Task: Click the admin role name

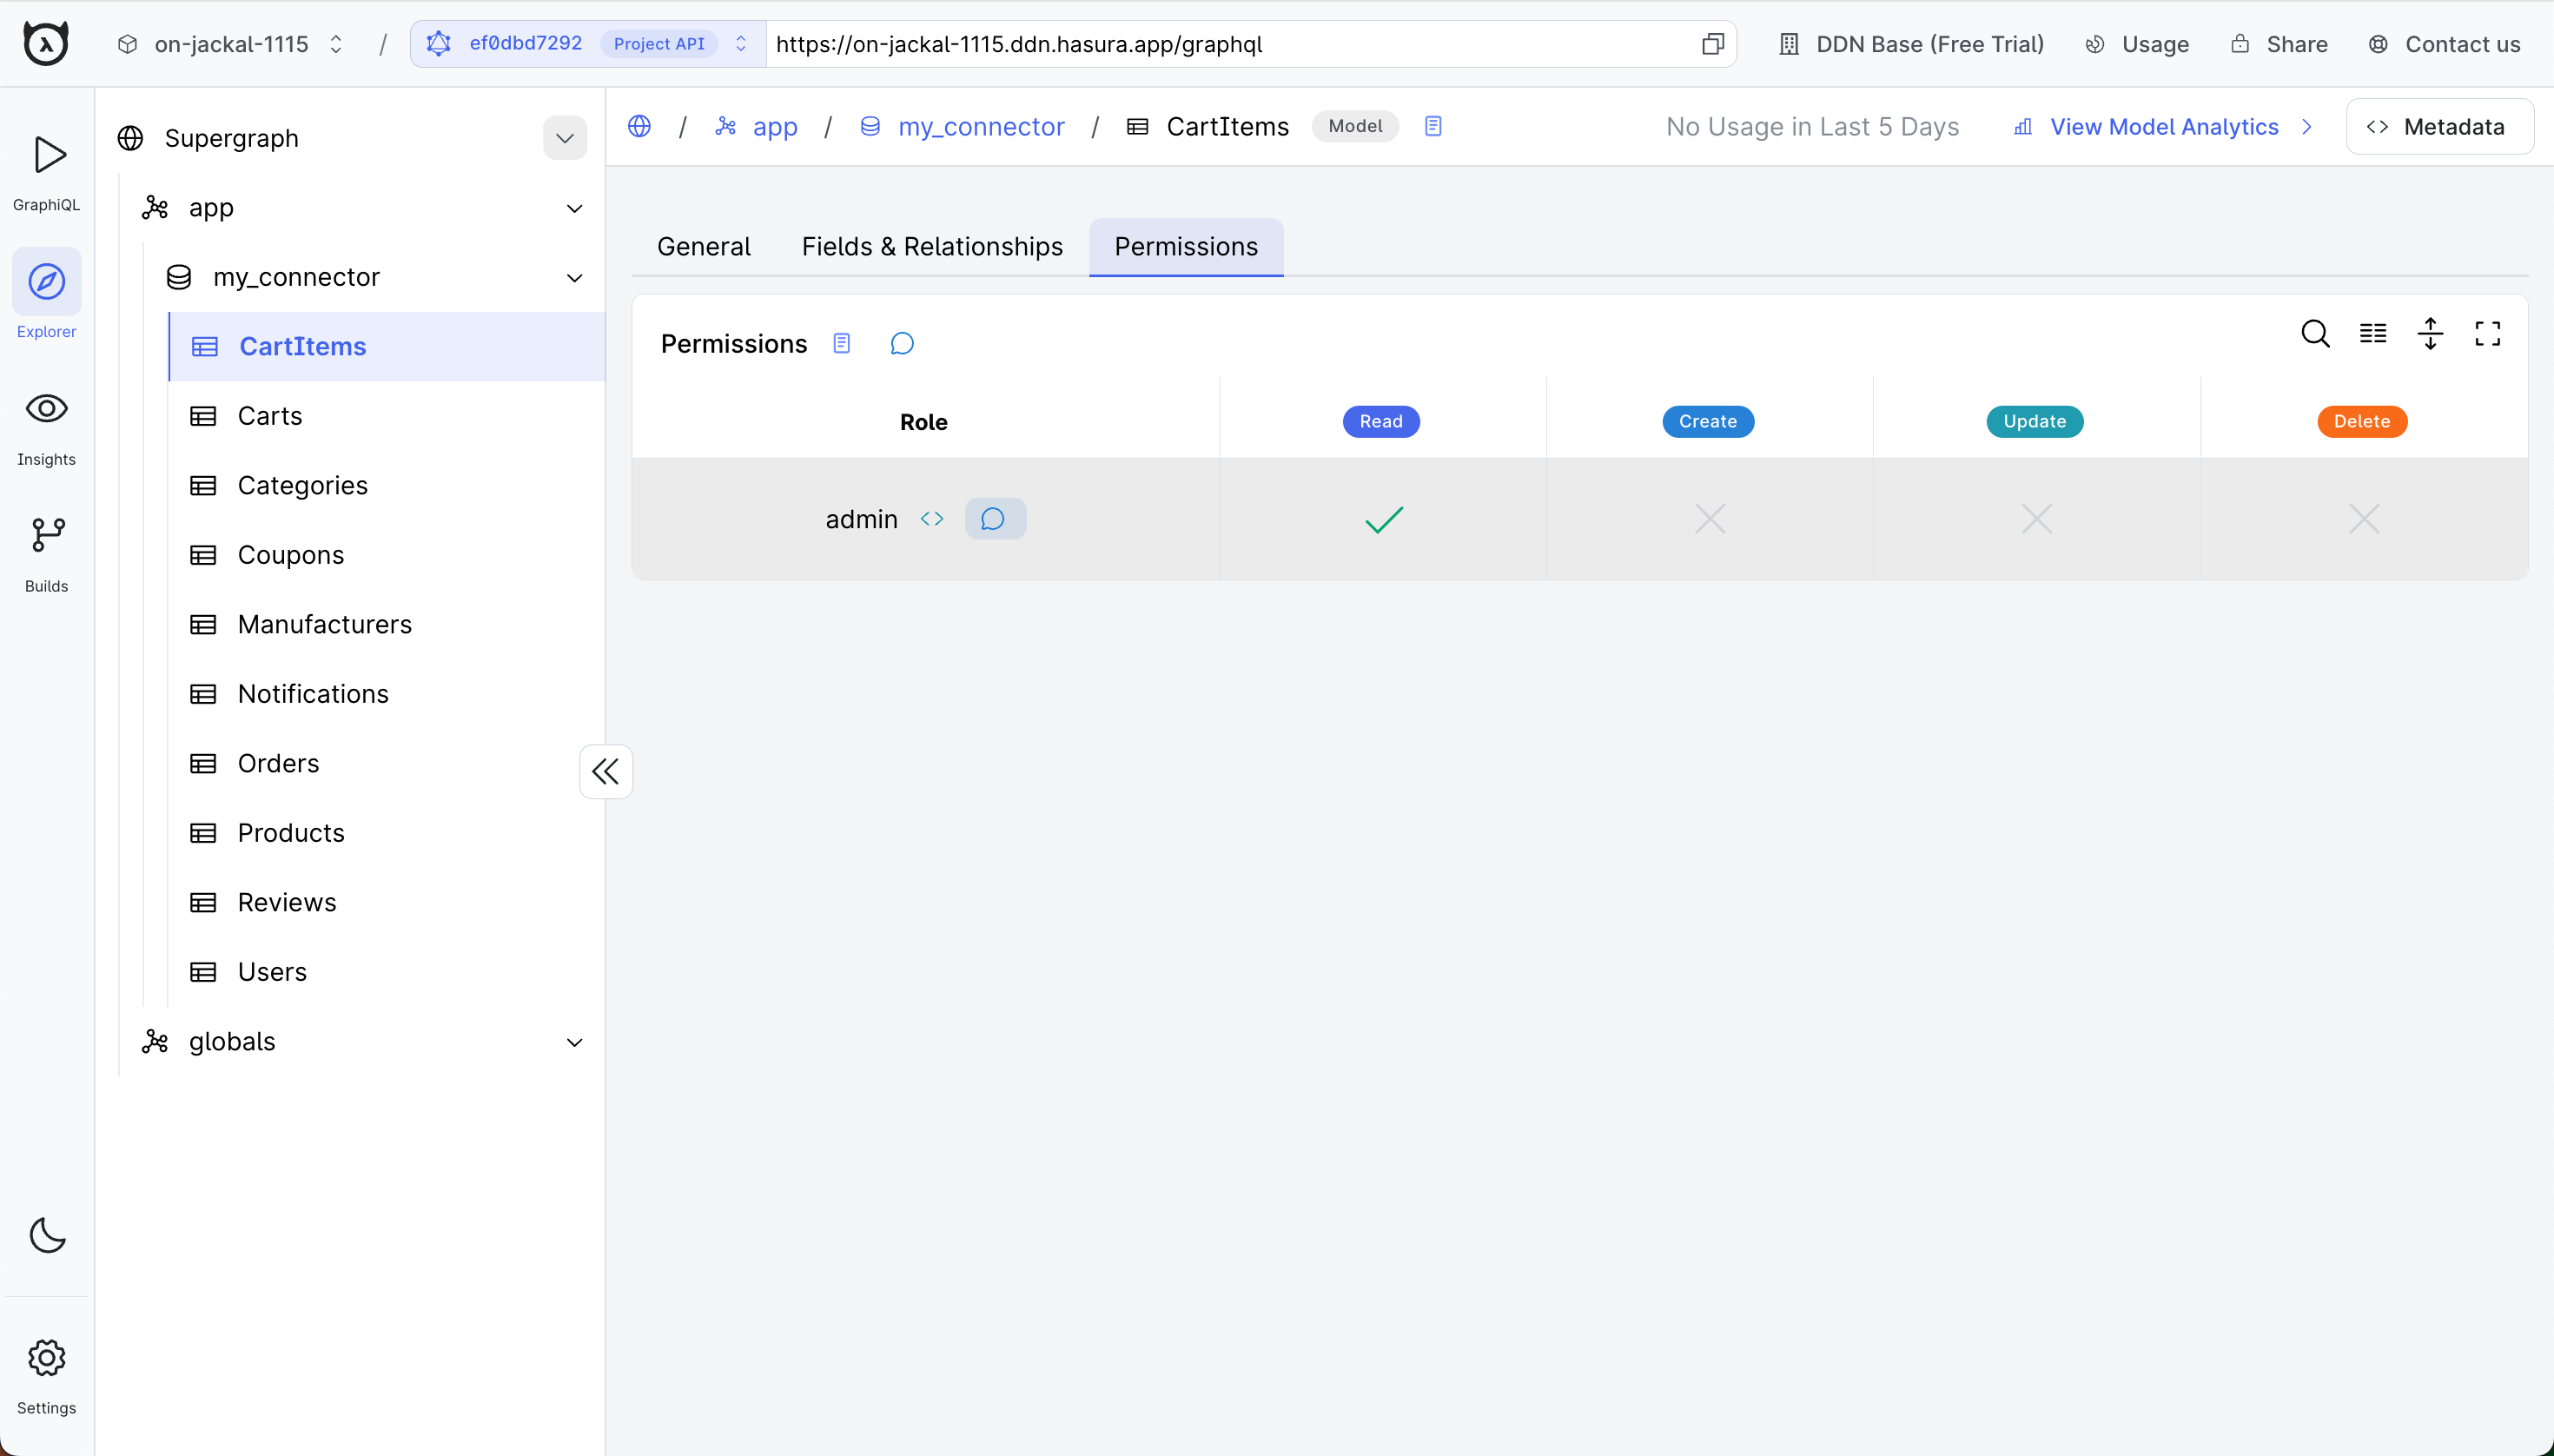Action: click(861, 519)
